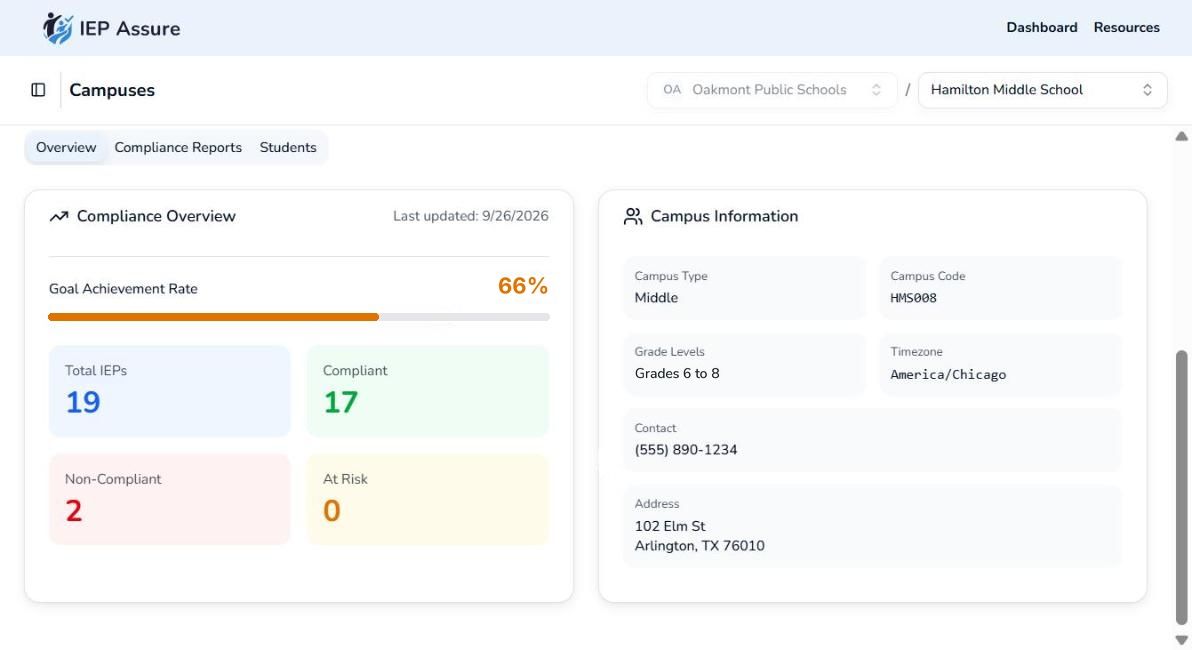The height and width of the screenshot is (650, 1192).
Task: Click the Campuses page heading
Action: pyautogui.click(x=112, y=90)
